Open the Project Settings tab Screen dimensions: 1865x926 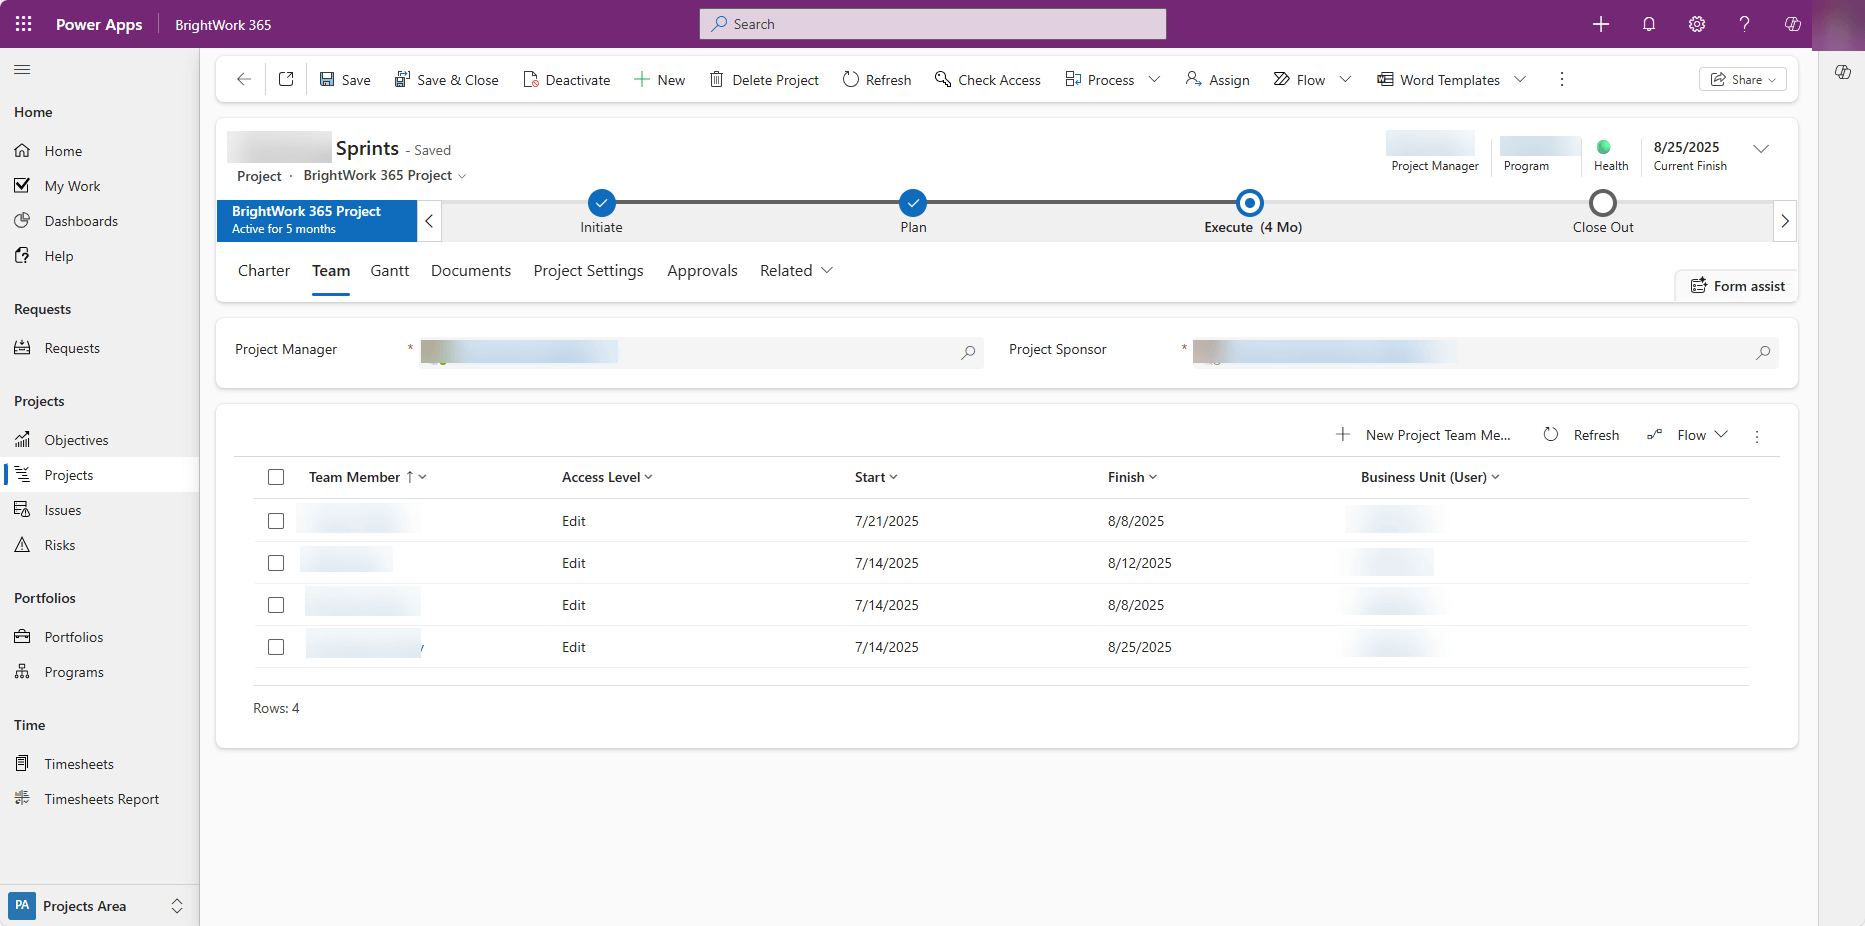point(588,270)
